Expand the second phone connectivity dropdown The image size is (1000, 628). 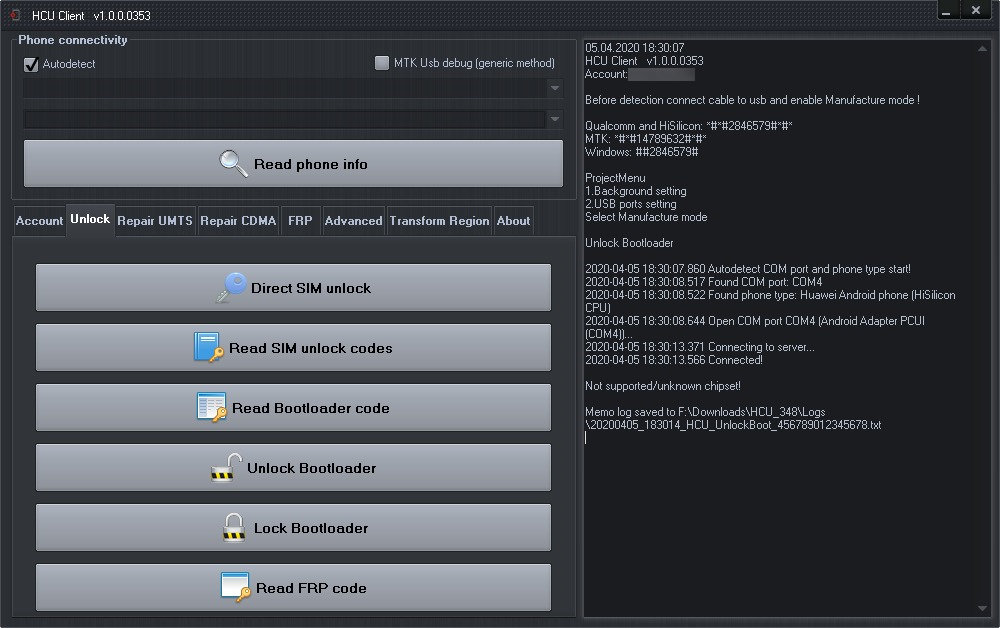[555, 119]
